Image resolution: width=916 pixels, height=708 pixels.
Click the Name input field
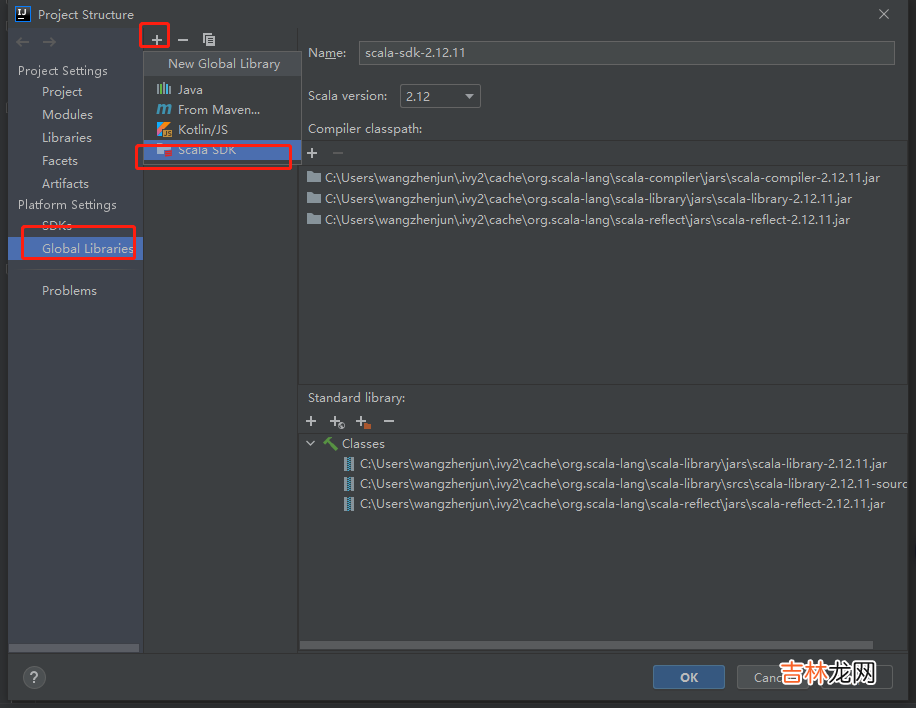pos(626,53)
